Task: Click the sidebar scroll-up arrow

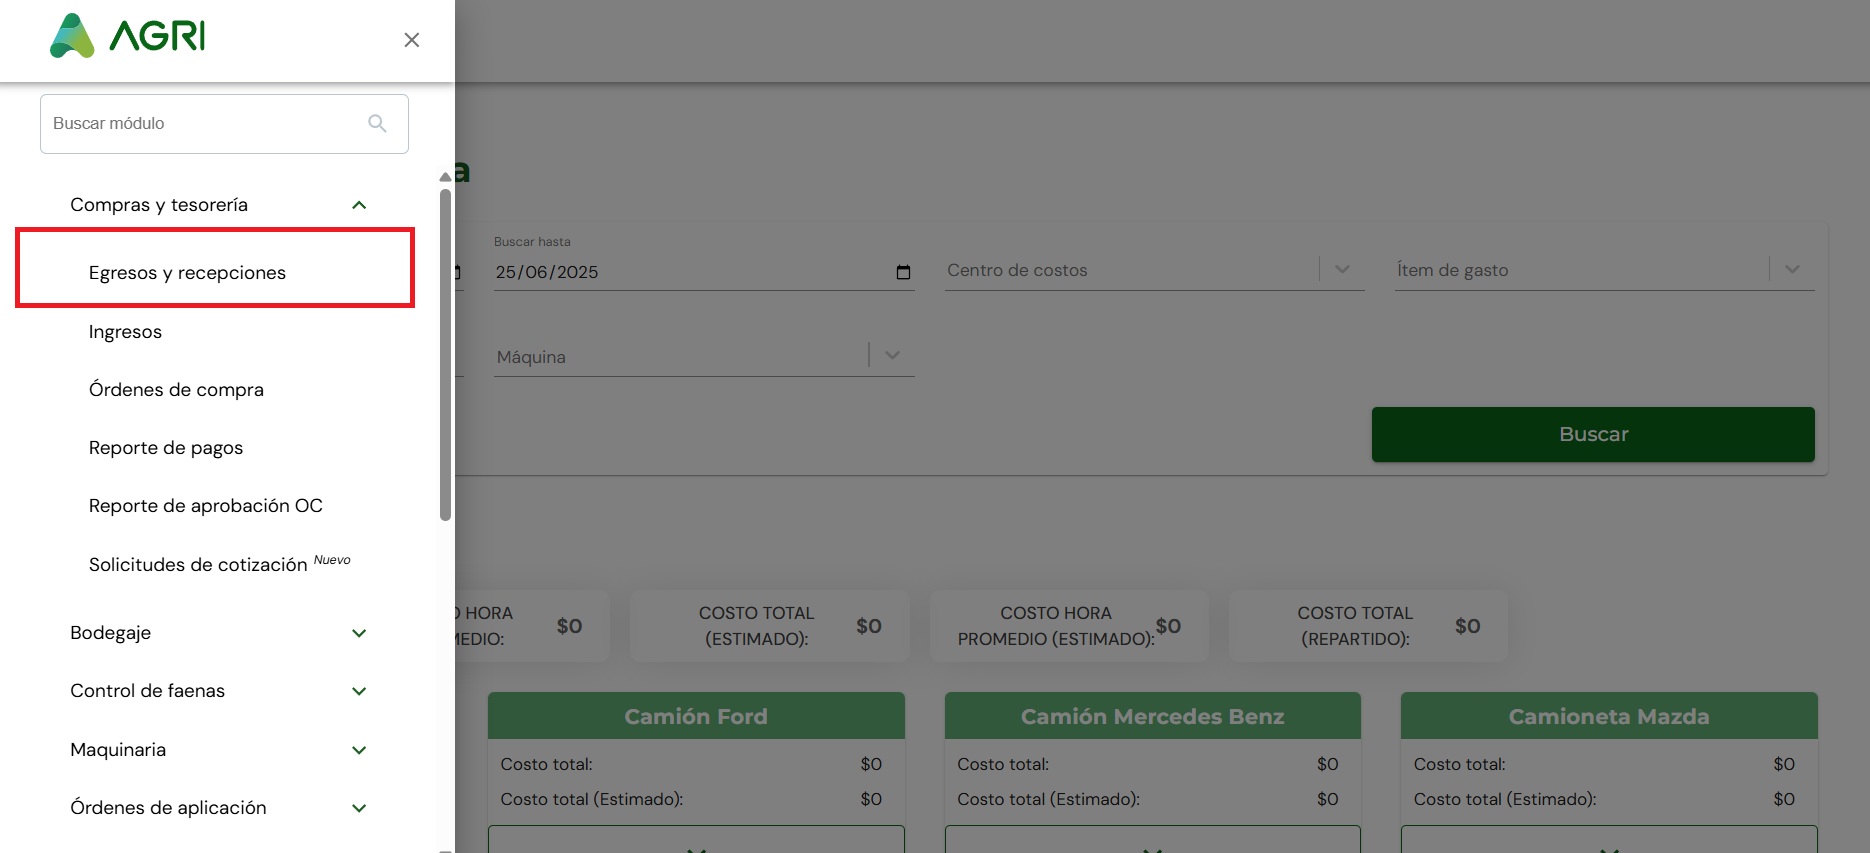Action: (x=445, y=177)
